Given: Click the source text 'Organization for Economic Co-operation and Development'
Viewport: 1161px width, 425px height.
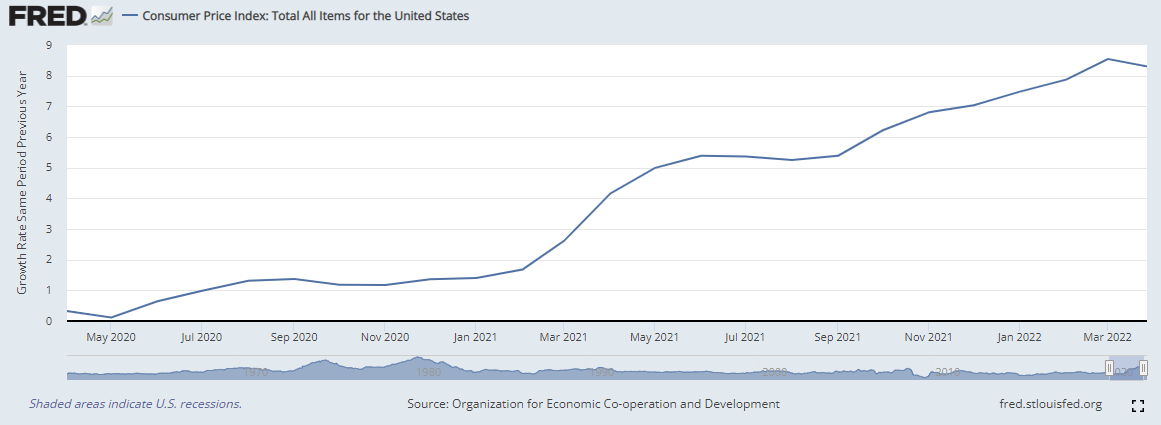Looking at the screenshot, I should click(615, 404).
